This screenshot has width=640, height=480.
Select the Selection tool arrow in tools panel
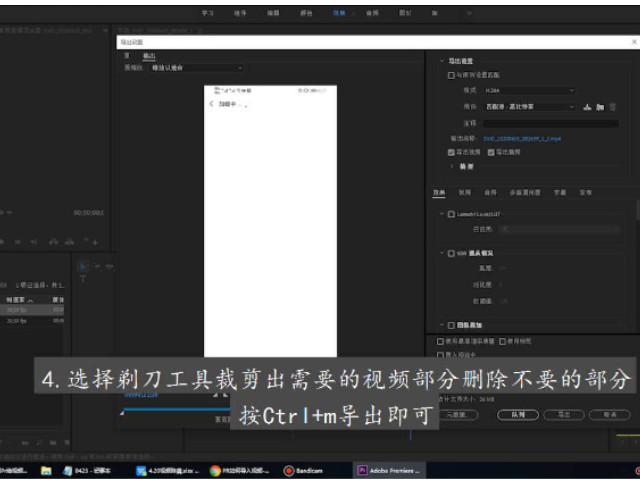pyautogui.click(x=83, y=267)
